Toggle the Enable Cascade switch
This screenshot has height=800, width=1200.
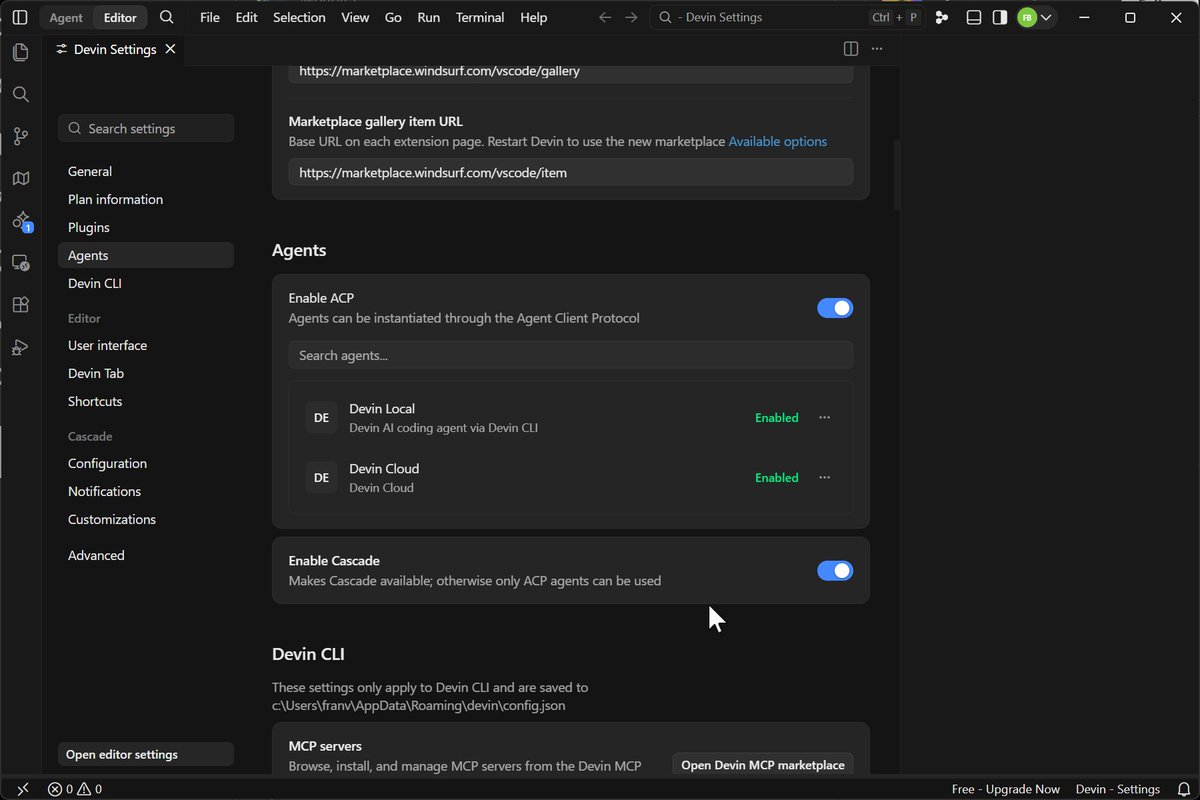(835, 571)
